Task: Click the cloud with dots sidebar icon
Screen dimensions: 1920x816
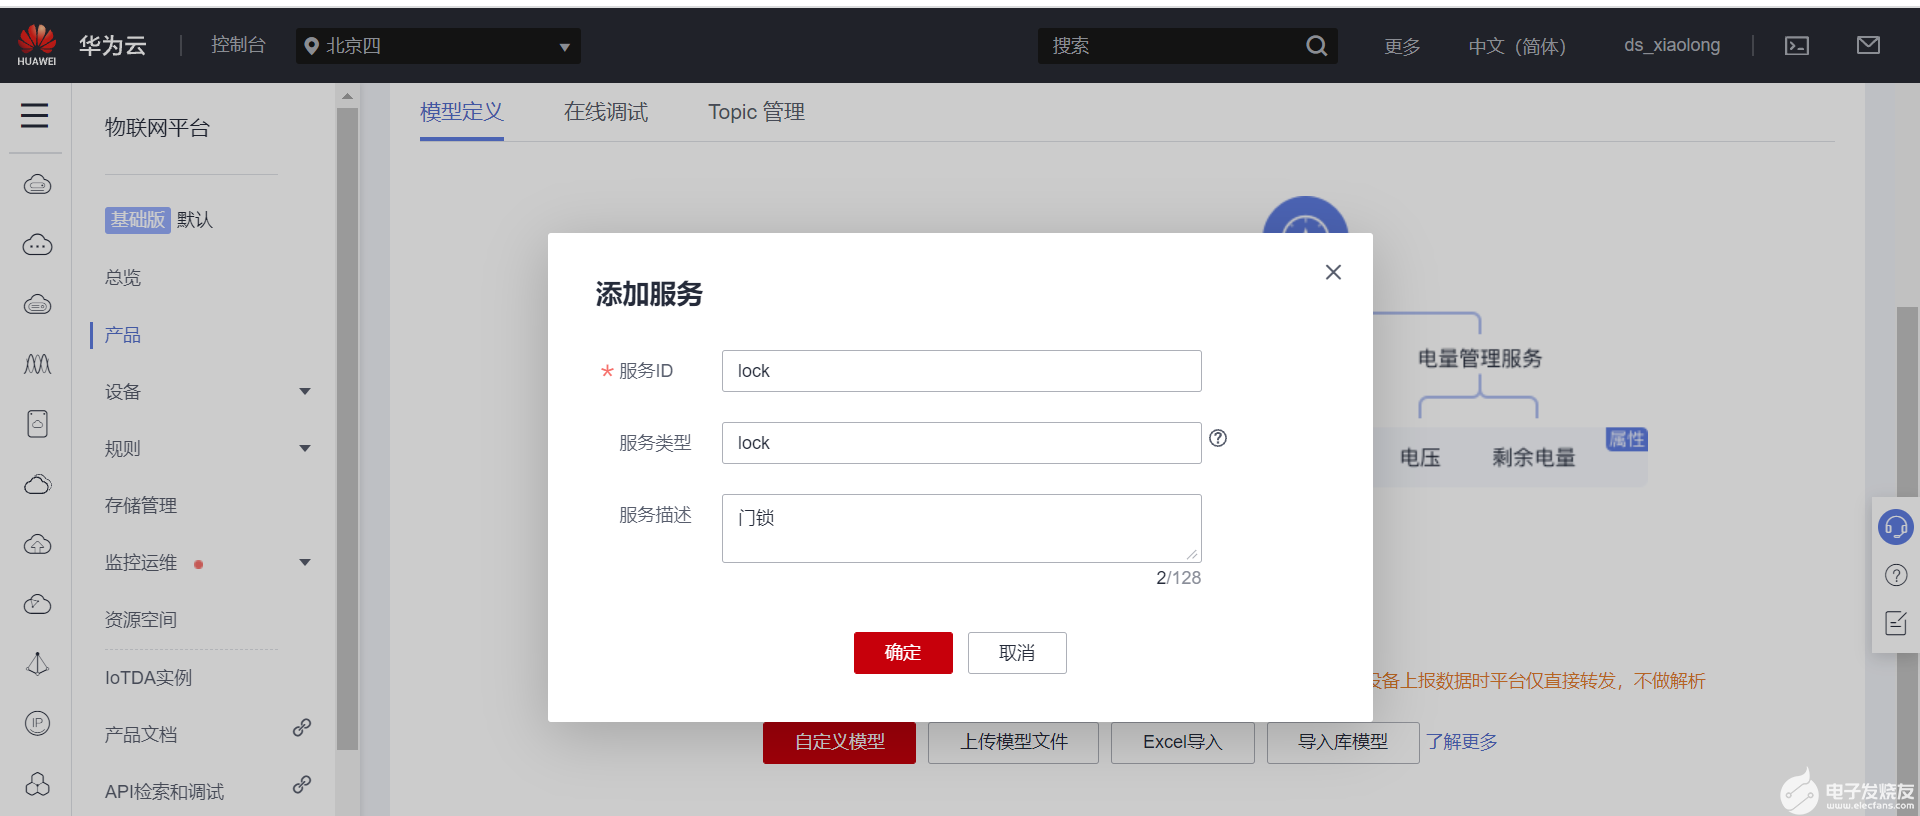Action: [37, 244]
